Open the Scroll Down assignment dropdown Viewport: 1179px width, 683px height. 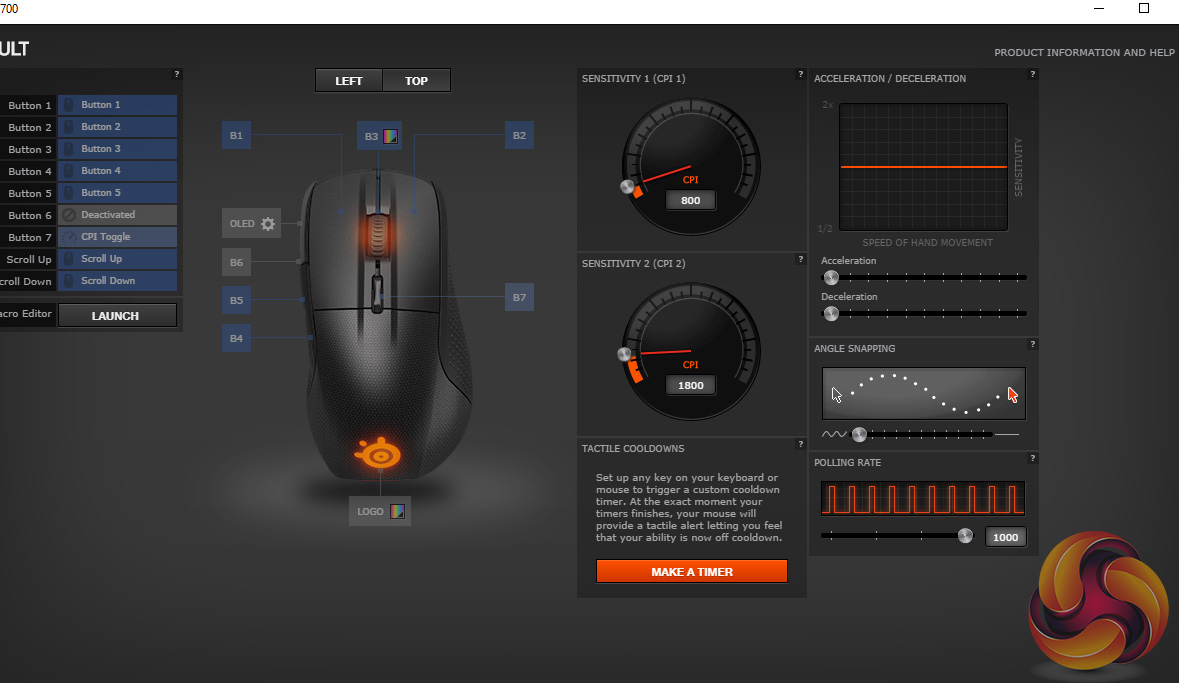[x=117, y=281]
